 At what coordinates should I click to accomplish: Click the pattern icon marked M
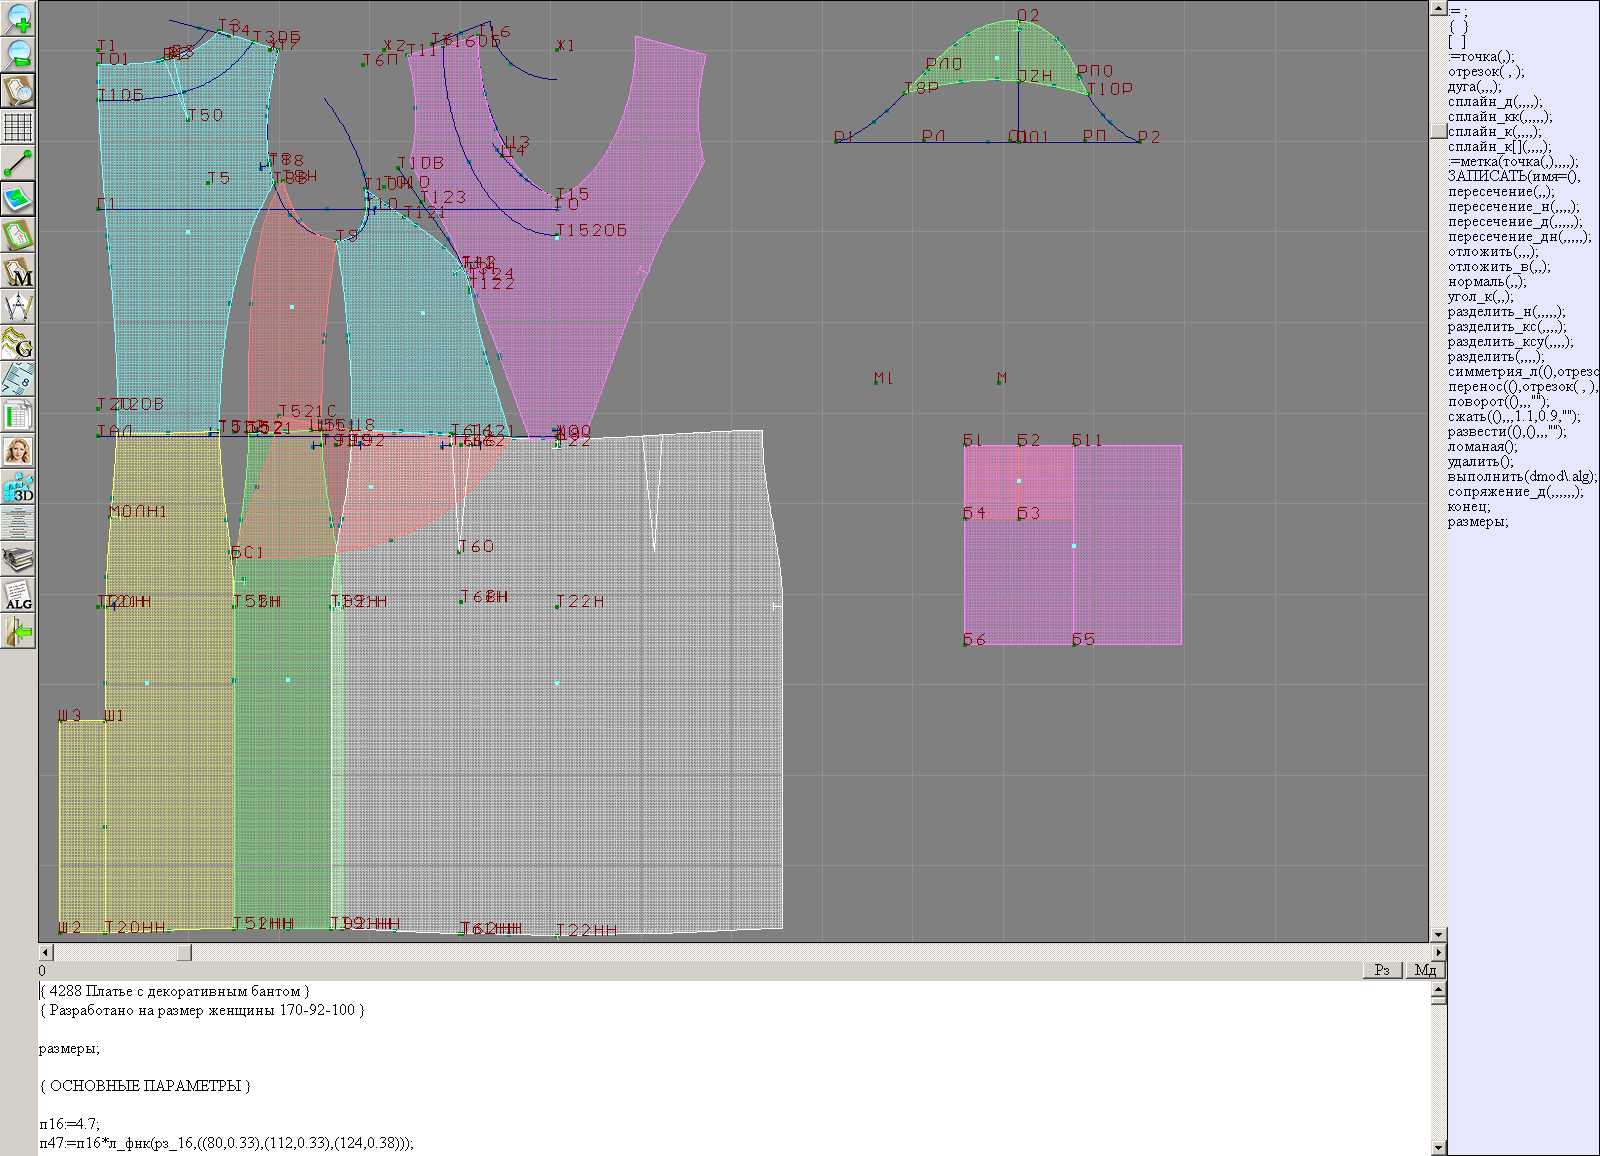[18, 271]
